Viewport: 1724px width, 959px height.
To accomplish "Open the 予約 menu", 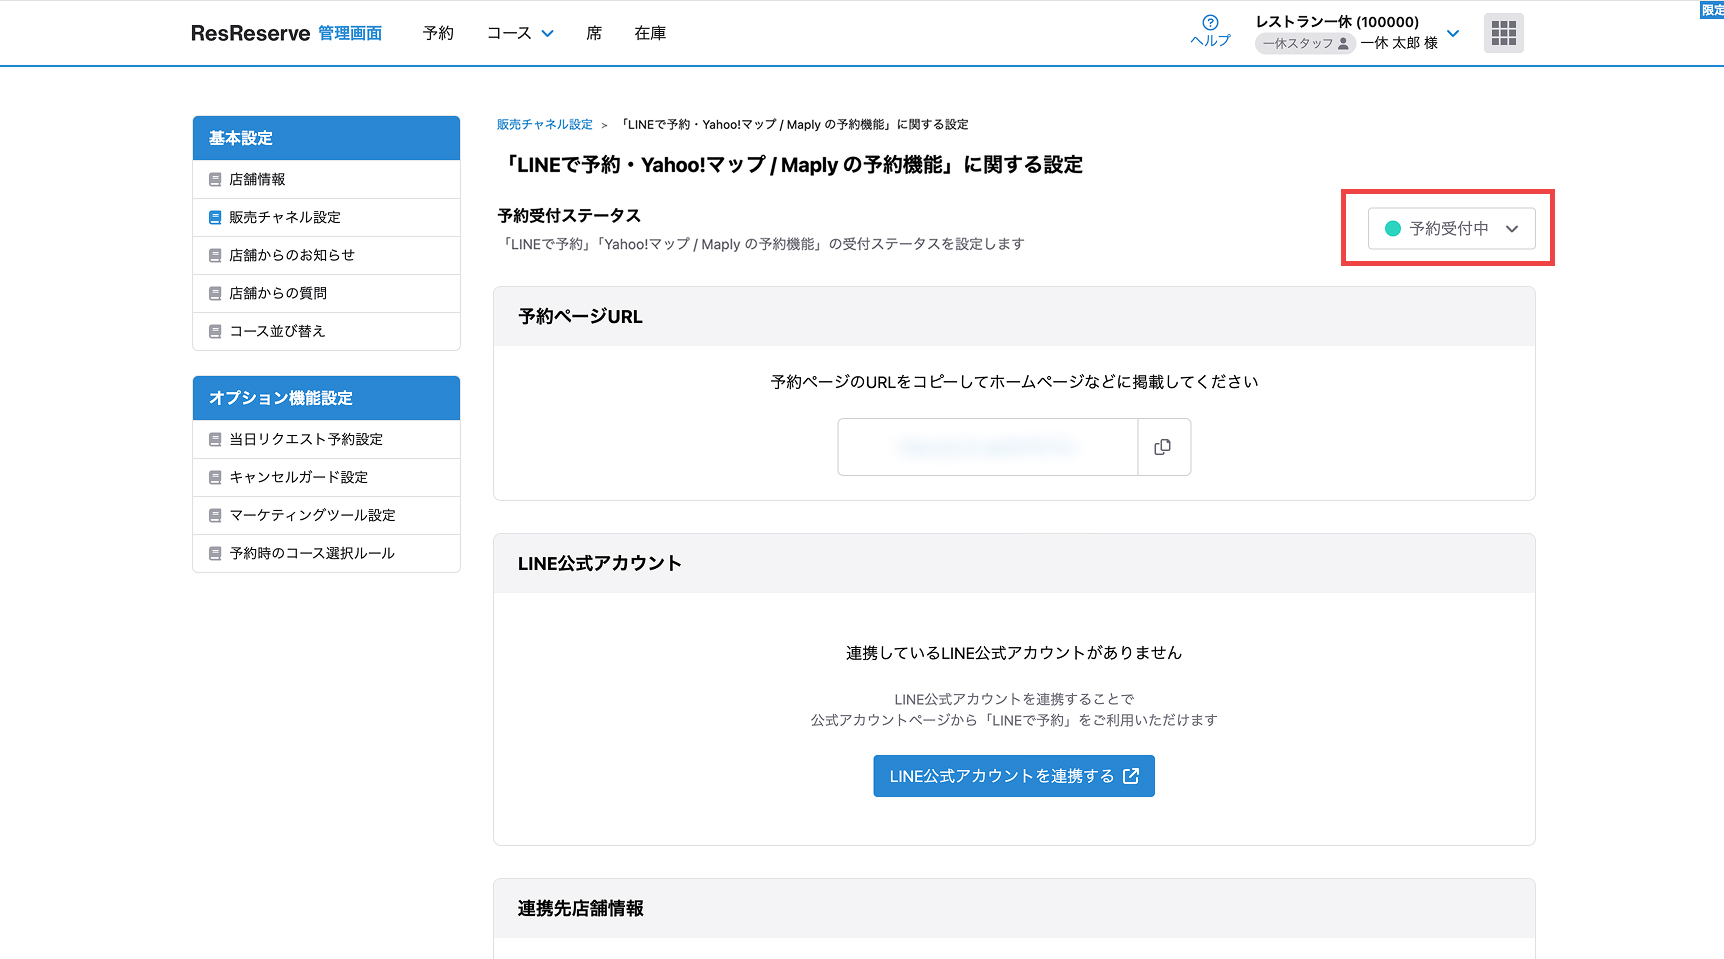I will tap(438, 33).
